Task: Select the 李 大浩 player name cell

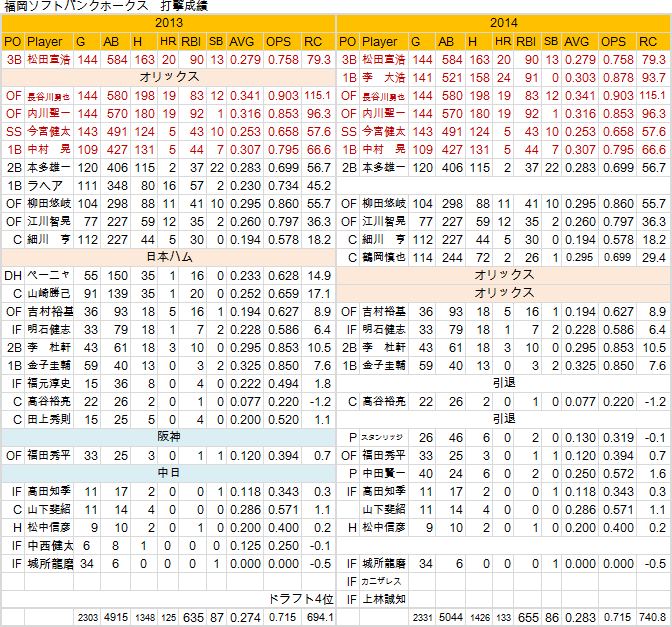Action: (x=384, y=78)
